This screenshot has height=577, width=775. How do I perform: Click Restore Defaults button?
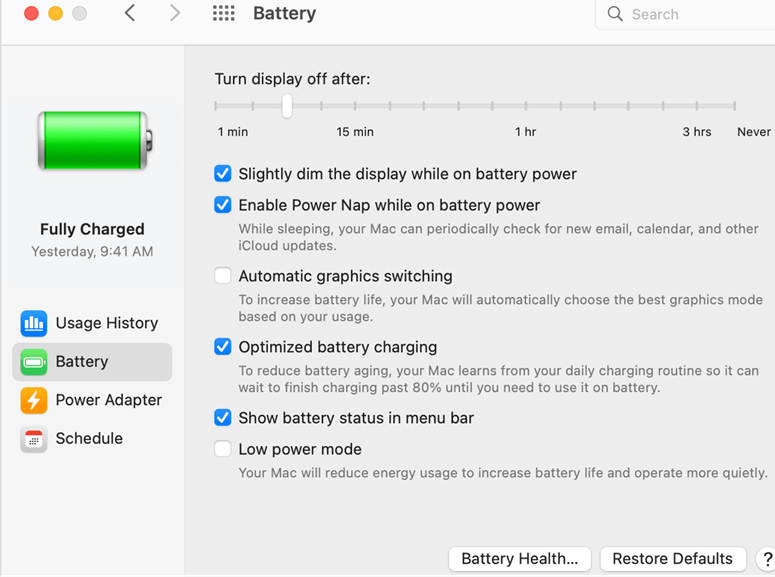pos(672,559)
